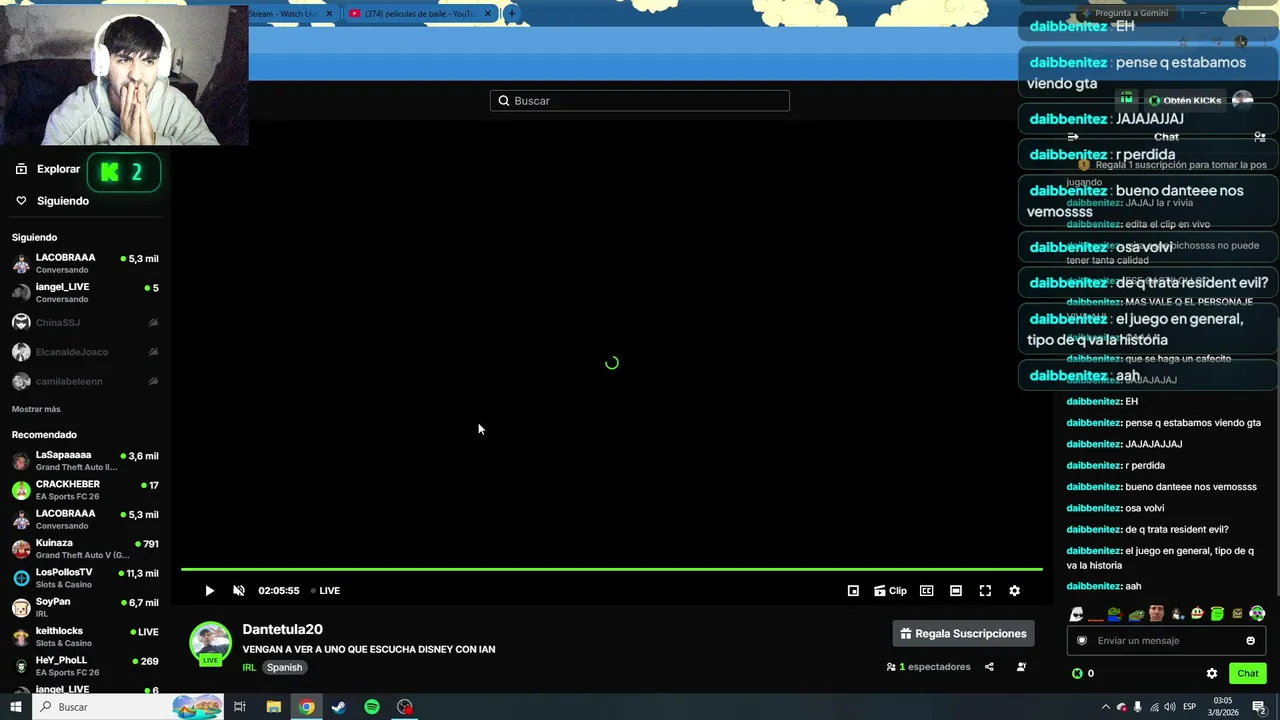The height and width of the screenshot is (720, 1280).
Task: Open Task View on the taskbar
Action: point(240,707)
